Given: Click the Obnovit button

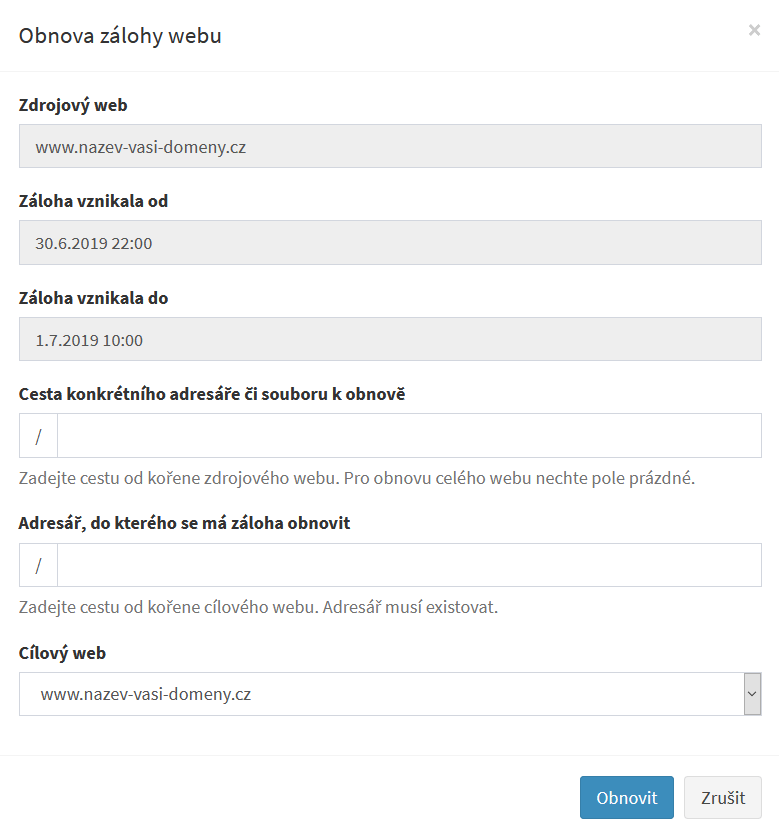Looking at the screenshot, I should click(x=626, y=798).
